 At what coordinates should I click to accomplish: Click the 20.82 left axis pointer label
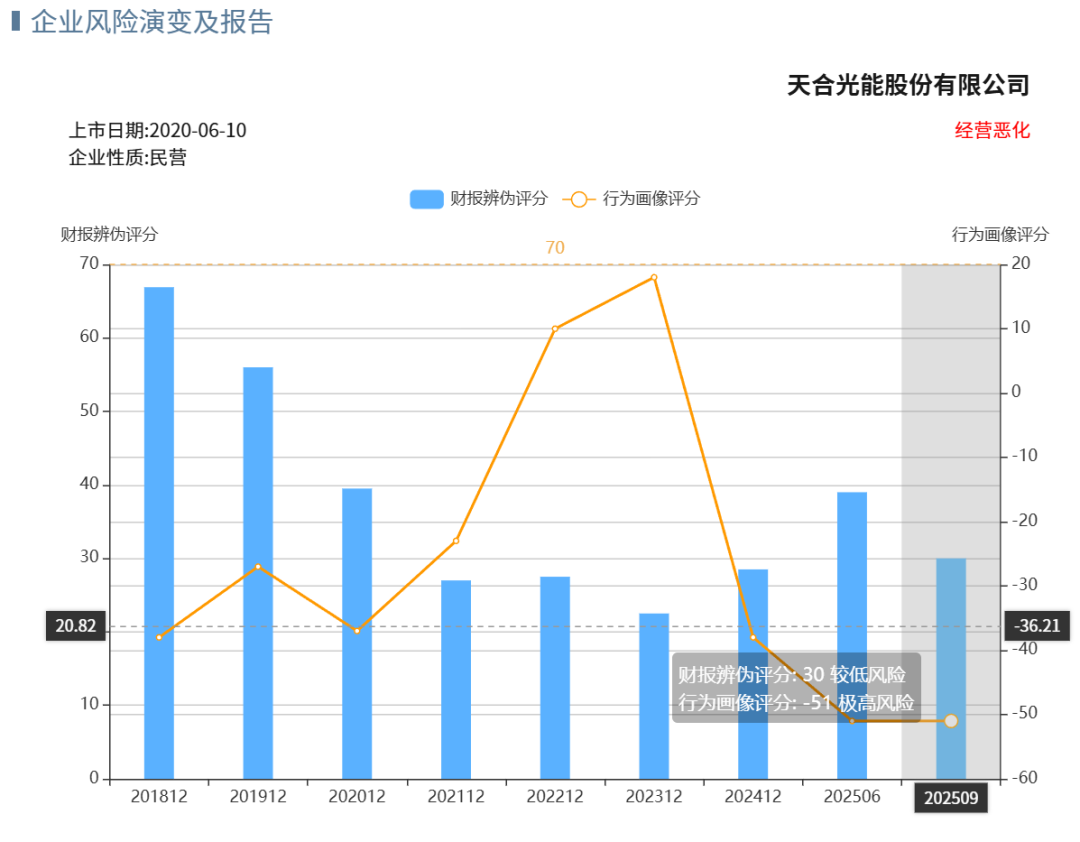tap(76, 626)
